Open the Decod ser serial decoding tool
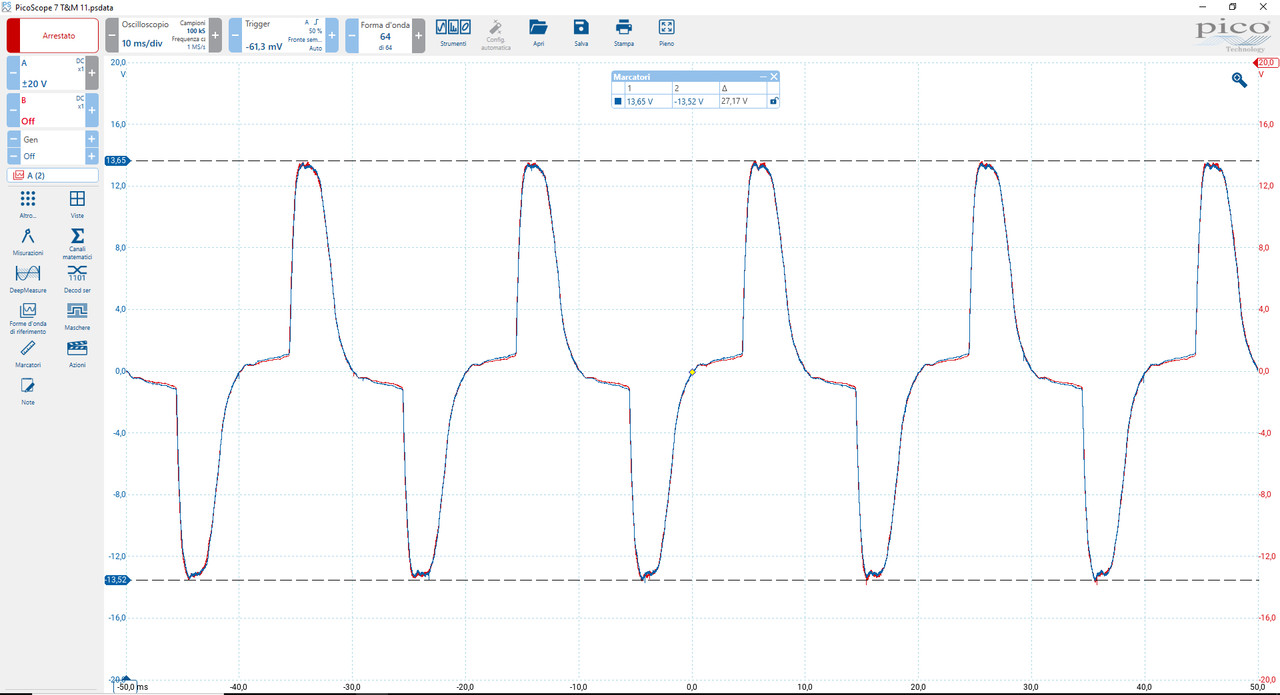1280x695 pixels. (x=77, y=279)
